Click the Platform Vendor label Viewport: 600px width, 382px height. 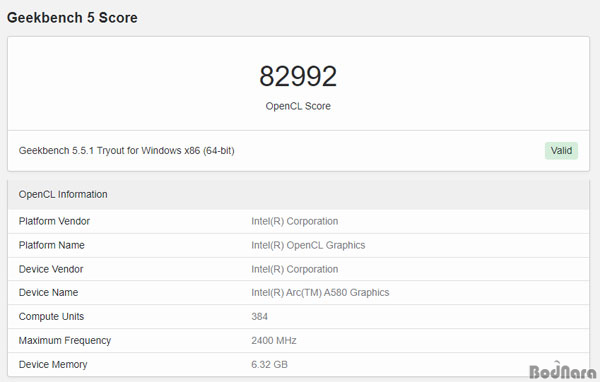tap(54, 221)
